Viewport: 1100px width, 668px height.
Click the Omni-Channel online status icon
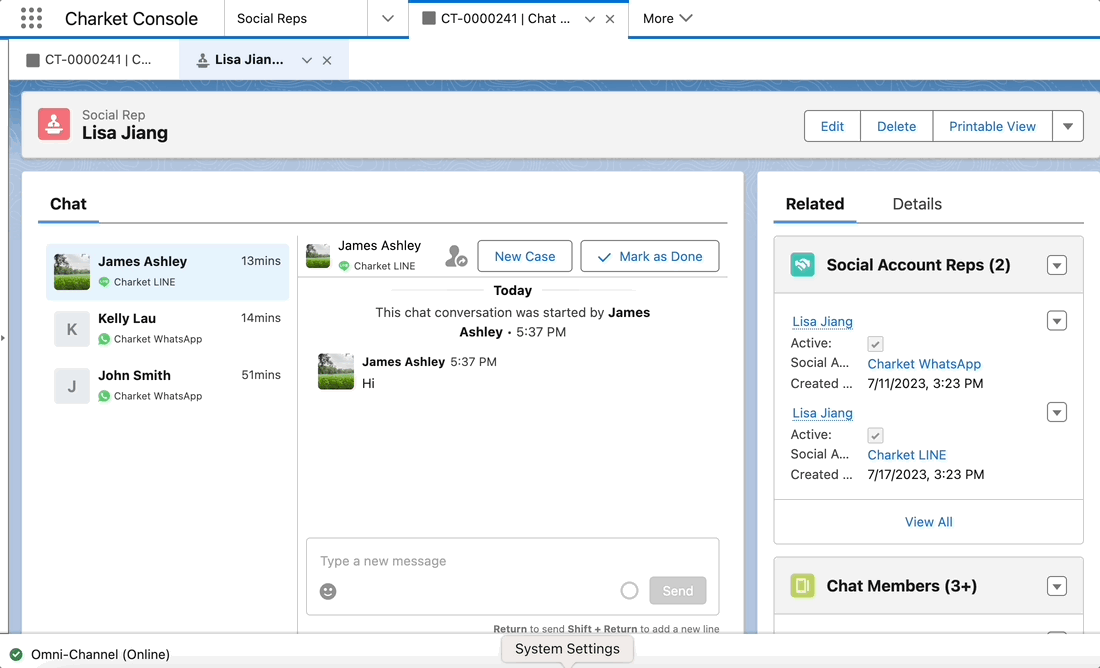coord(16,654)
